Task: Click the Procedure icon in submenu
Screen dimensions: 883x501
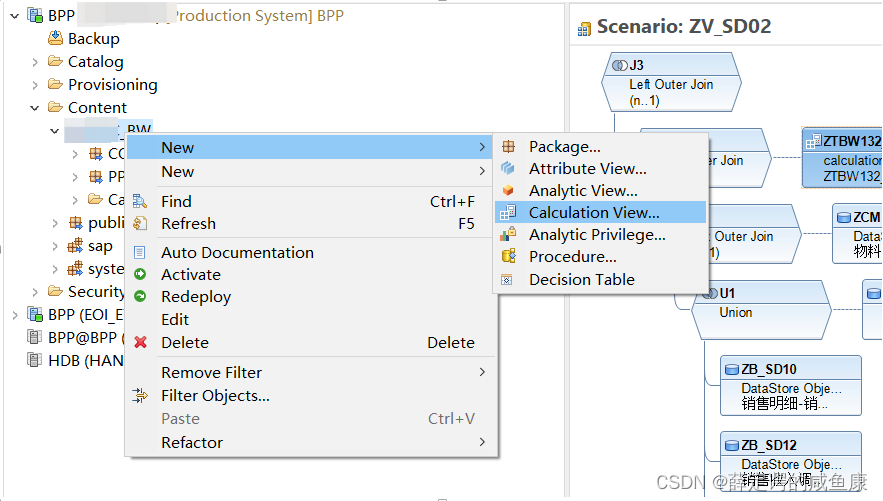Action: pos(508,257)
